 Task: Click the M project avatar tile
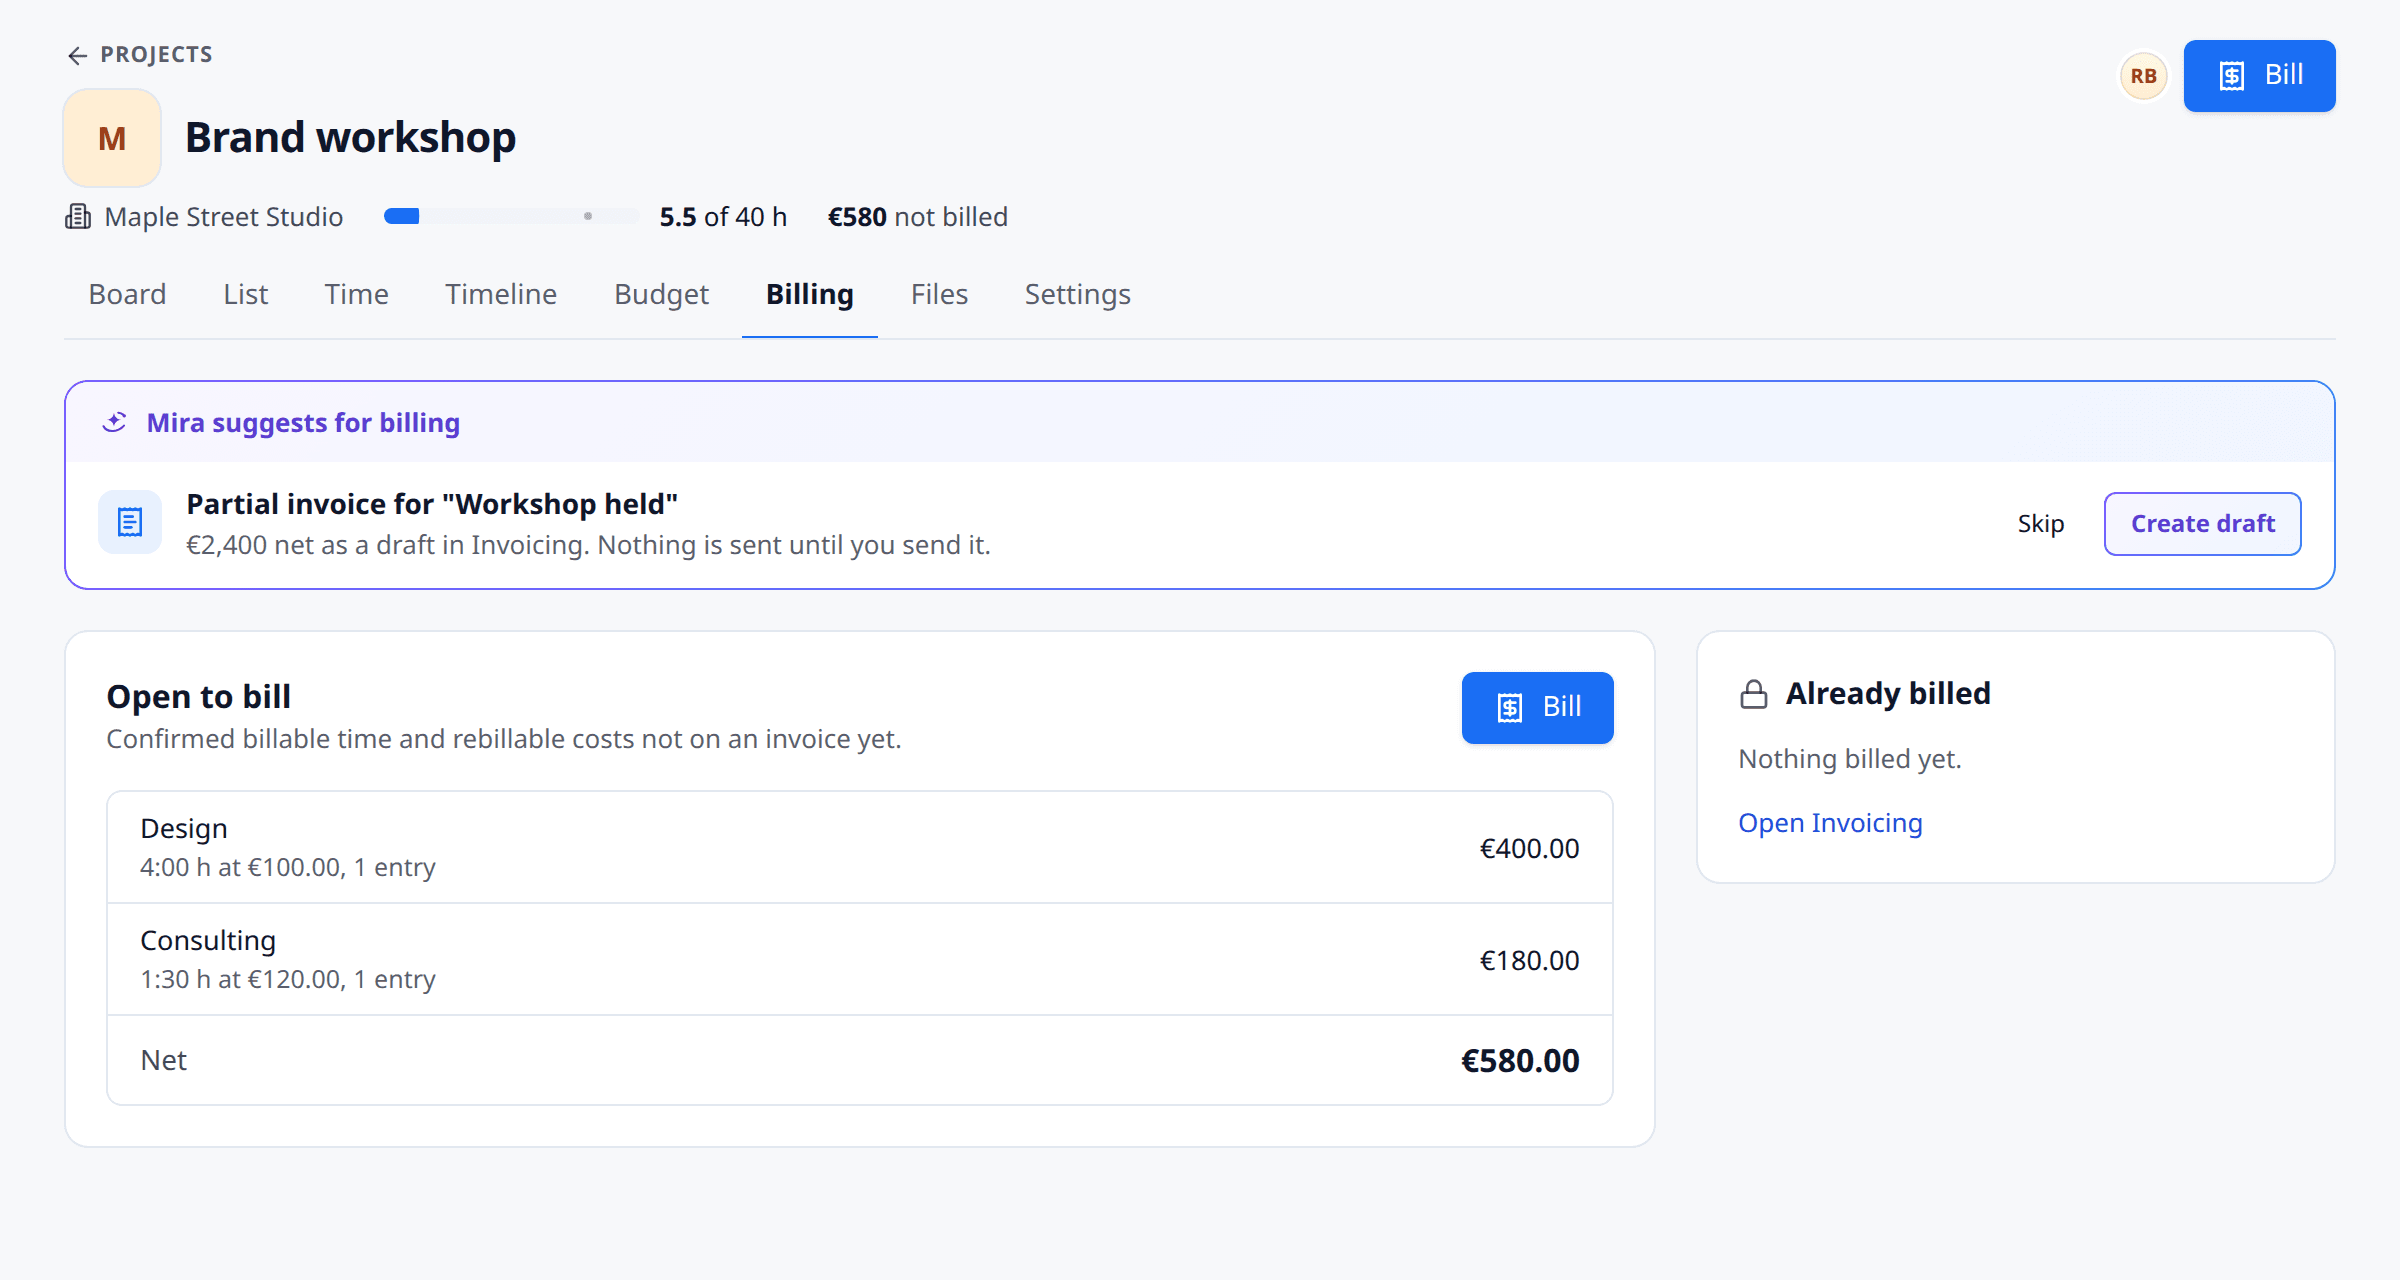point(112,138)
